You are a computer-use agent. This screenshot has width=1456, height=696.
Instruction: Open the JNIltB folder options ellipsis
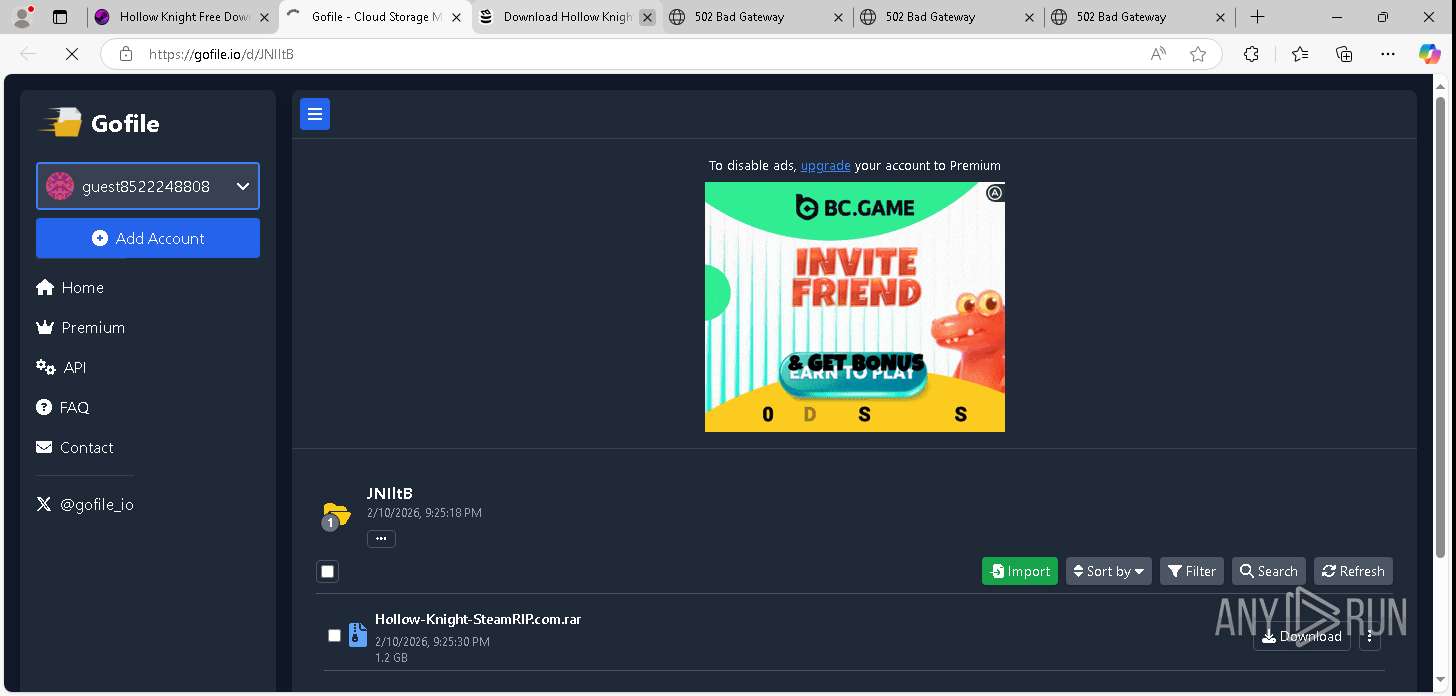click(381, 539)
